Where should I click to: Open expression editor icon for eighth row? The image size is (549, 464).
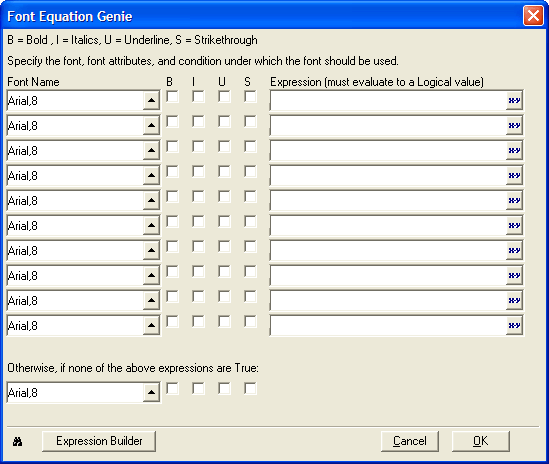point(514,276)
